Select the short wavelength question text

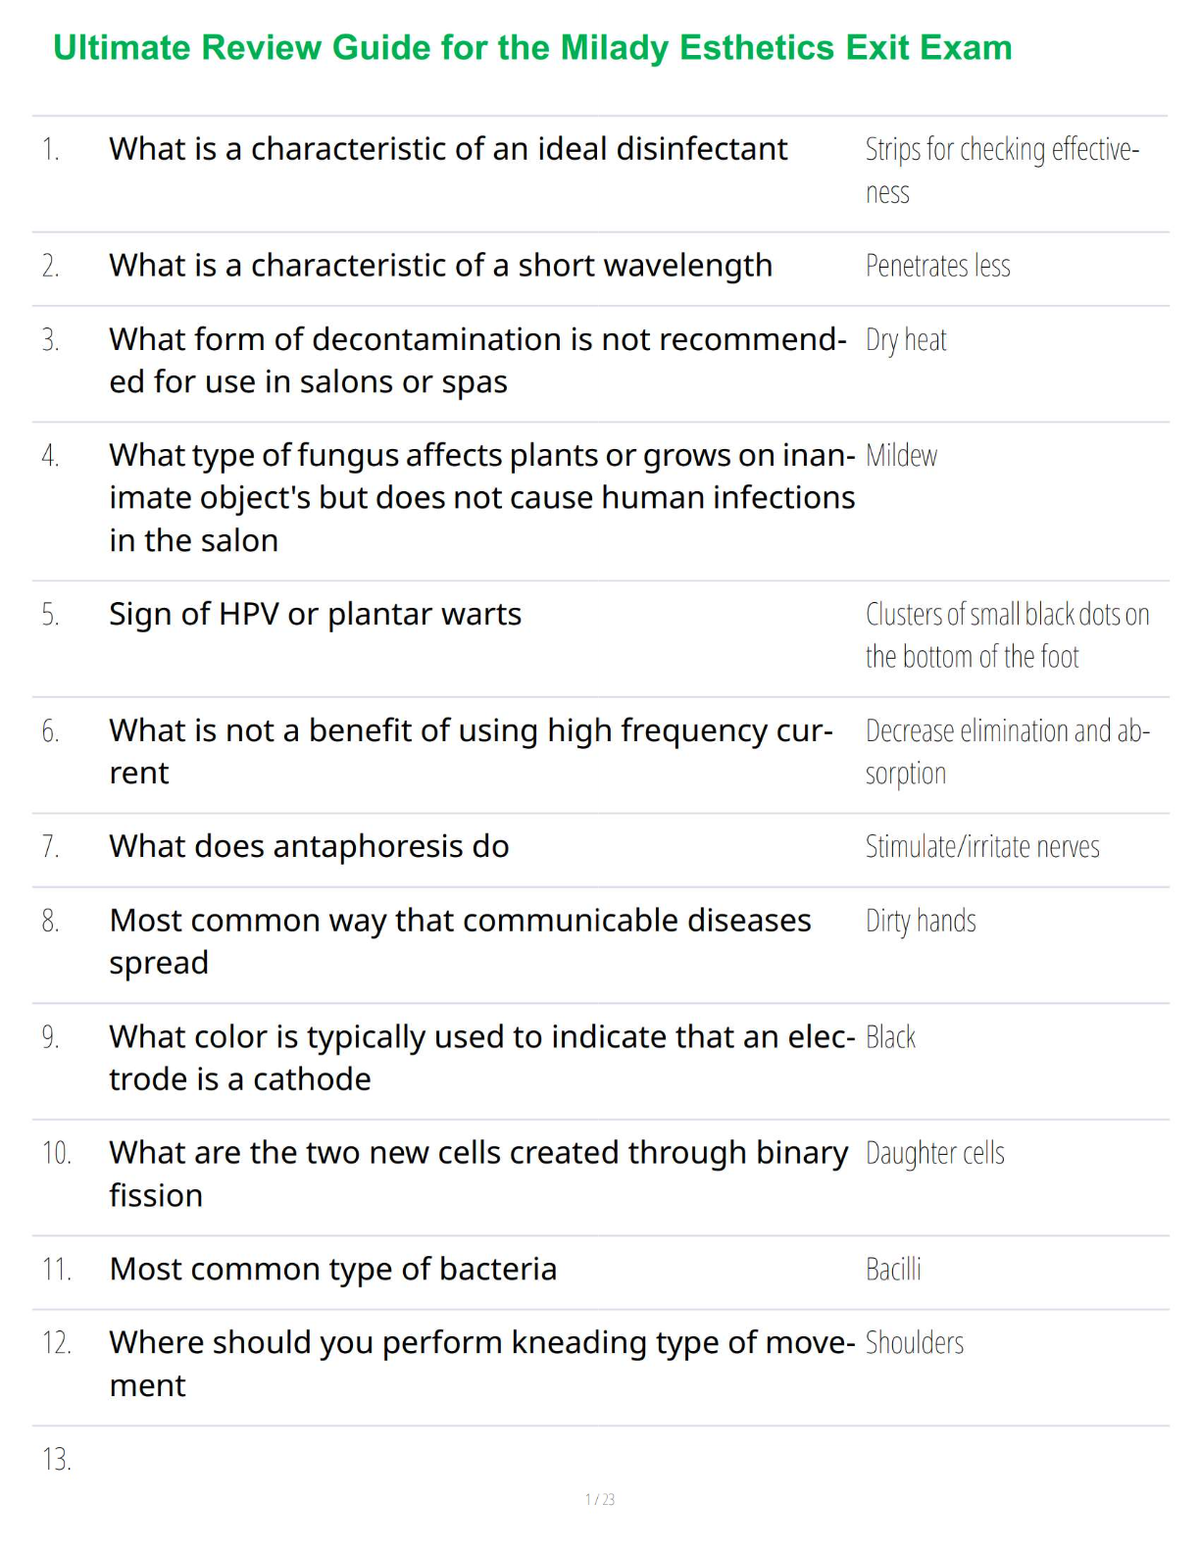click(441, 265)
